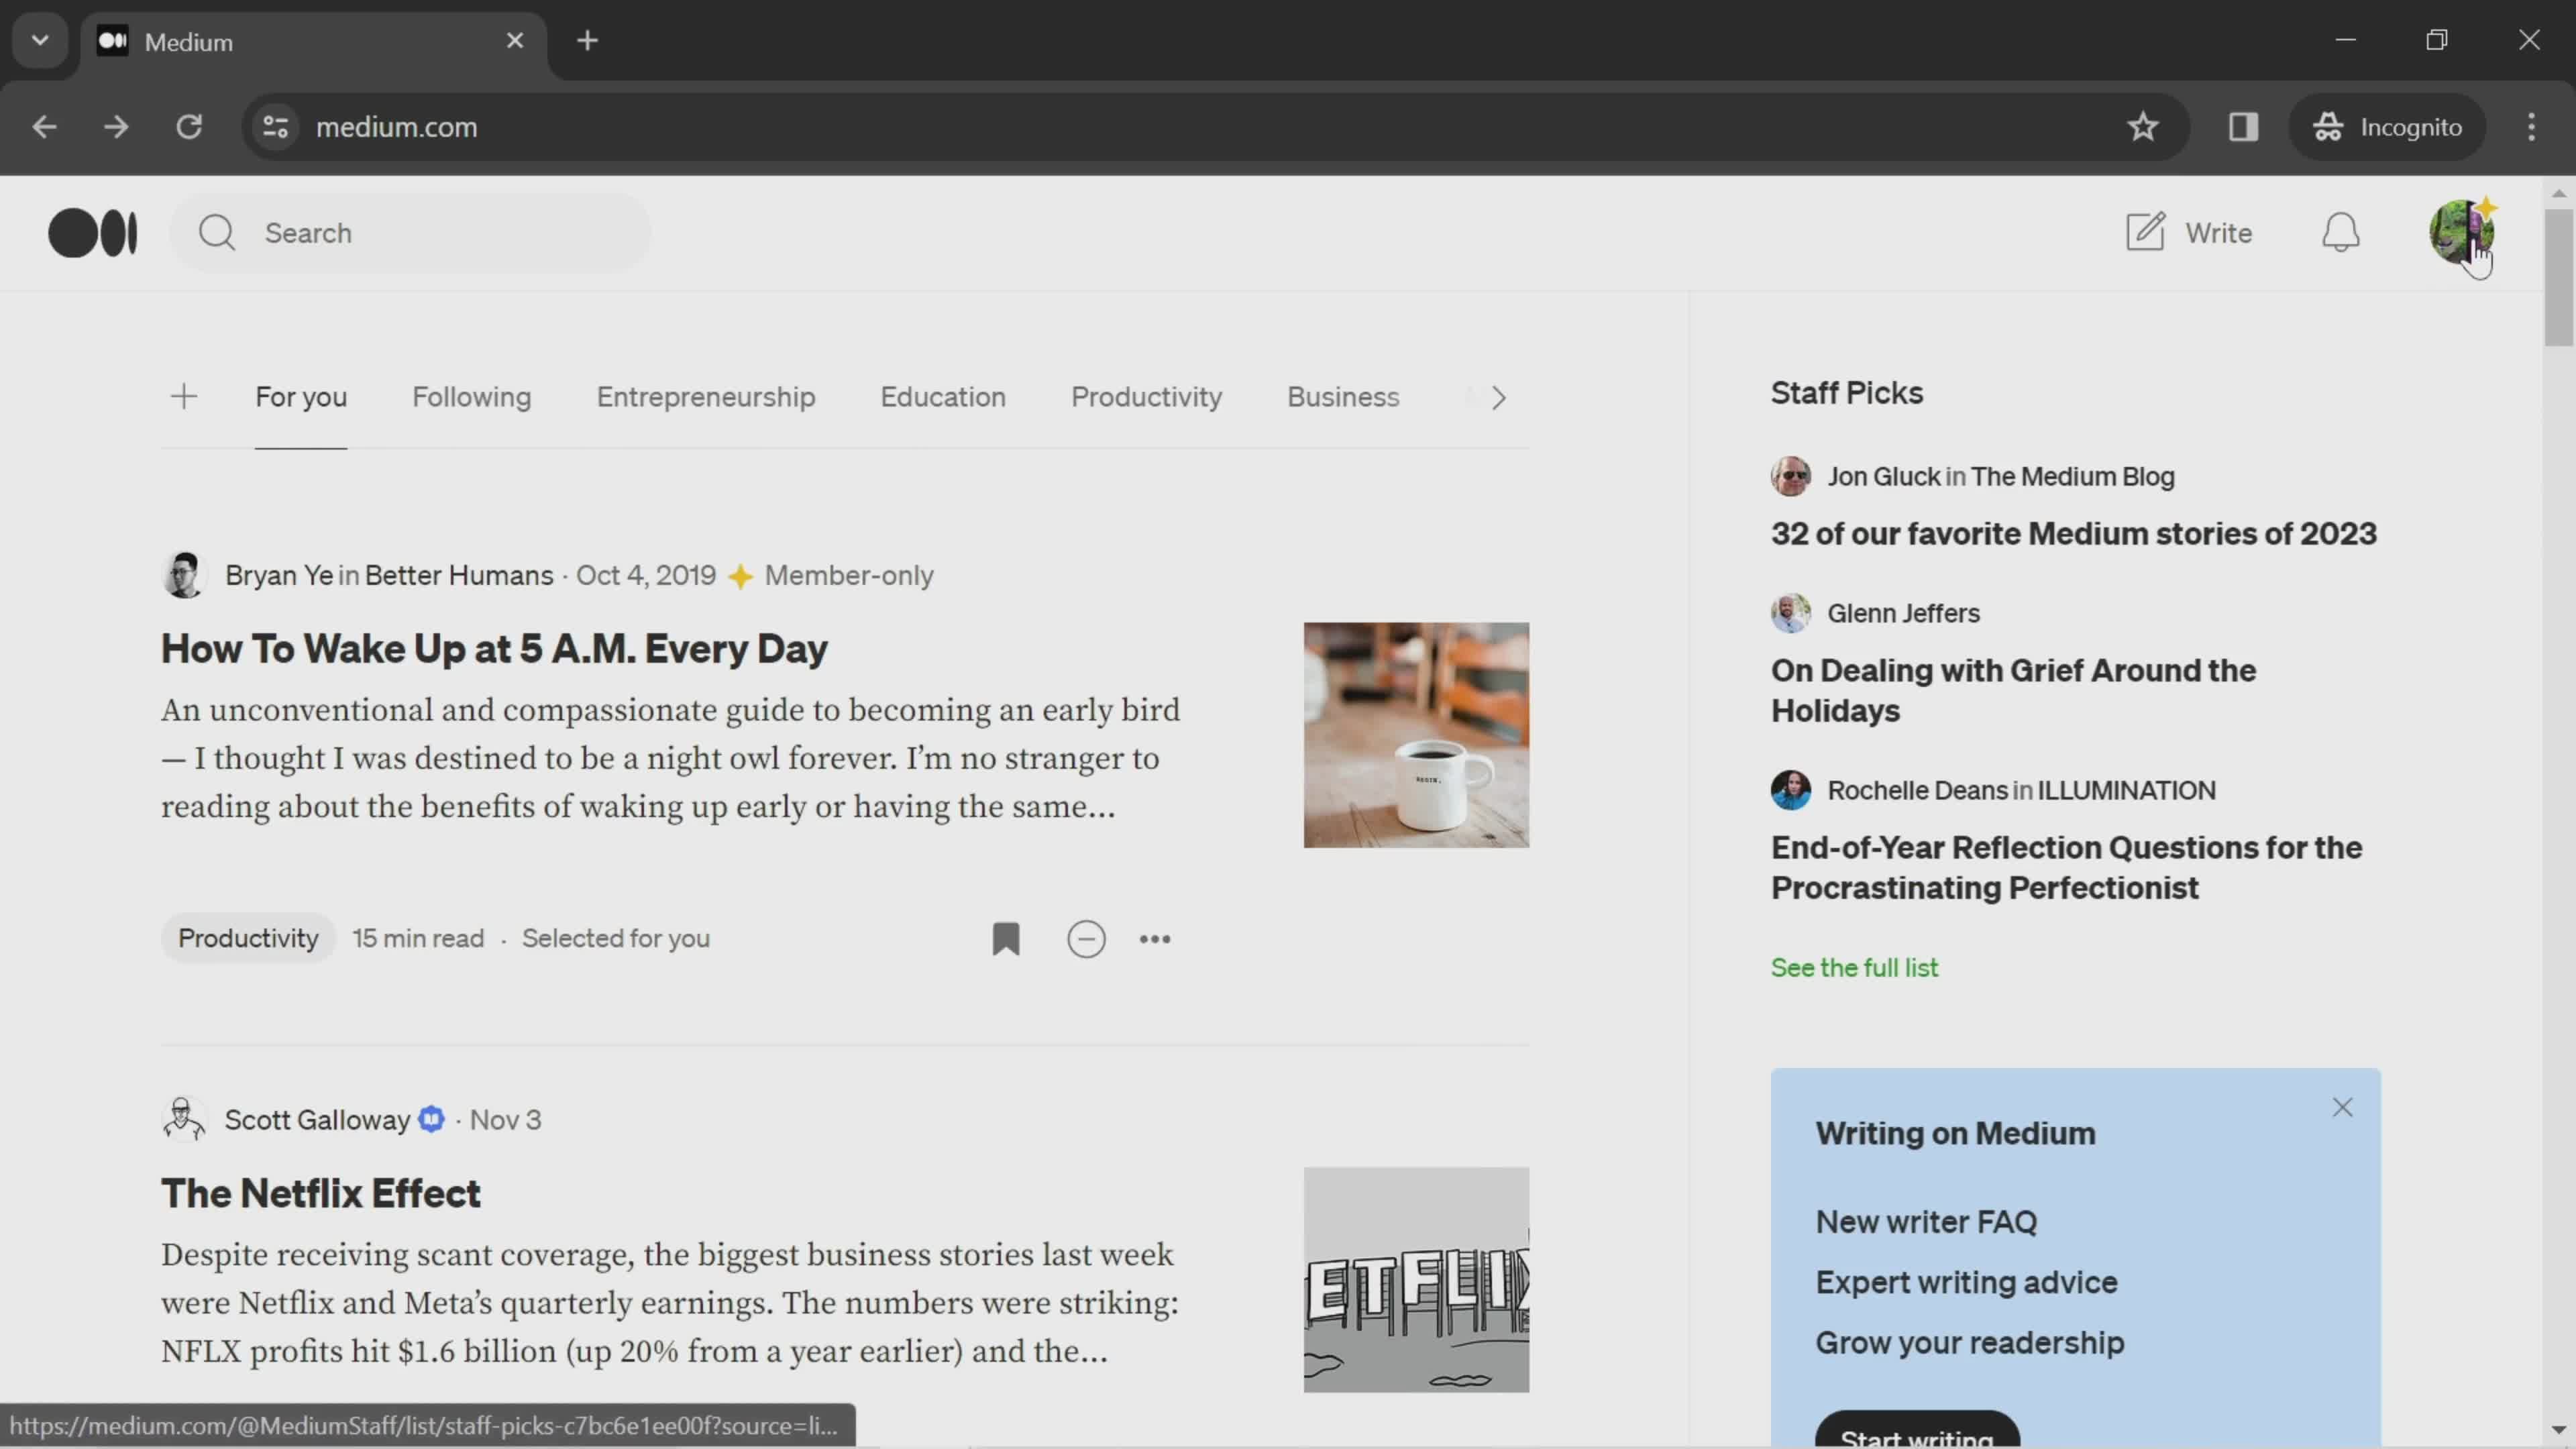Open the Write story editor

pos(2188,233)
